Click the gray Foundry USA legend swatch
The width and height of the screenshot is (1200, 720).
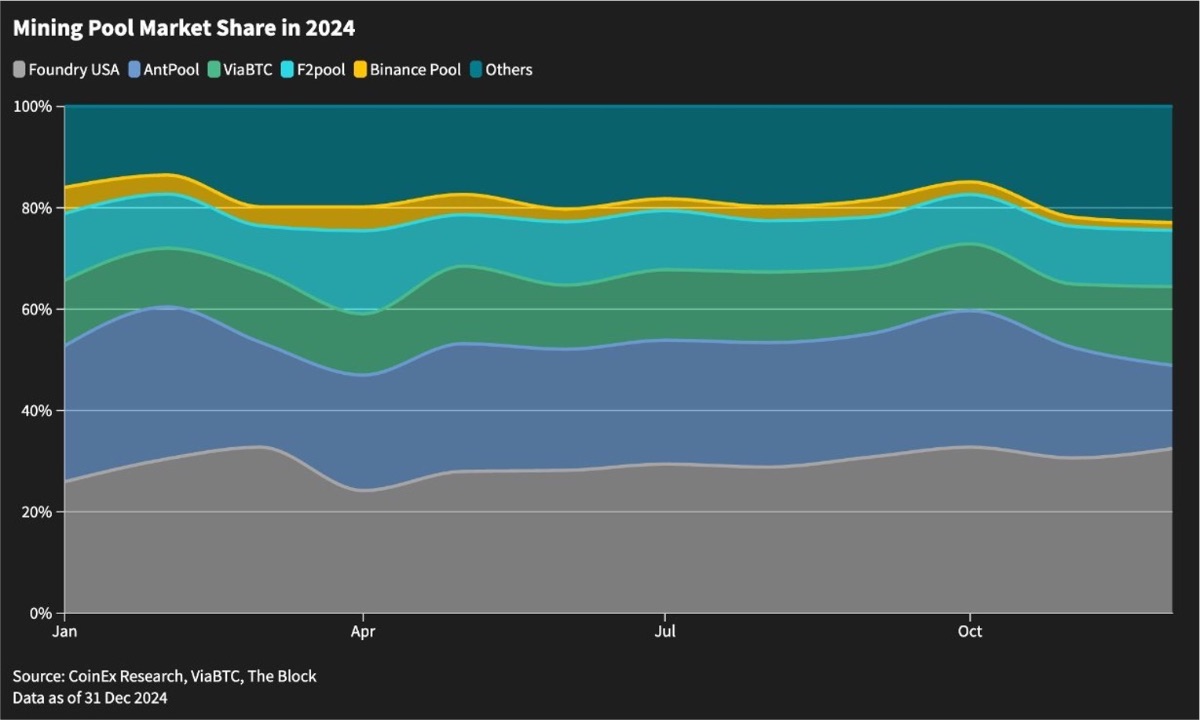pos(19,70)
